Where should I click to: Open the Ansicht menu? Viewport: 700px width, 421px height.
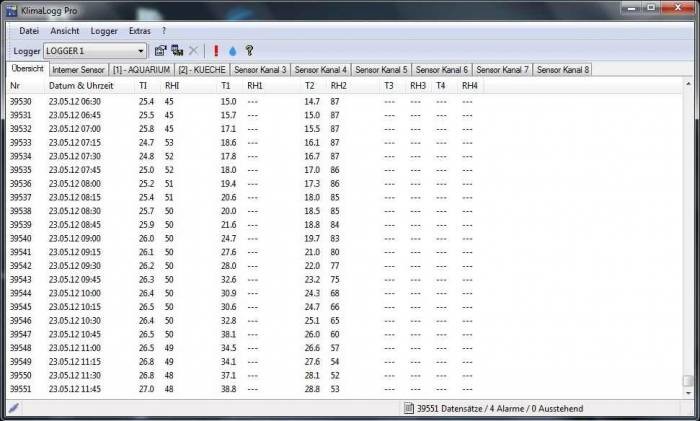point(66,31)
